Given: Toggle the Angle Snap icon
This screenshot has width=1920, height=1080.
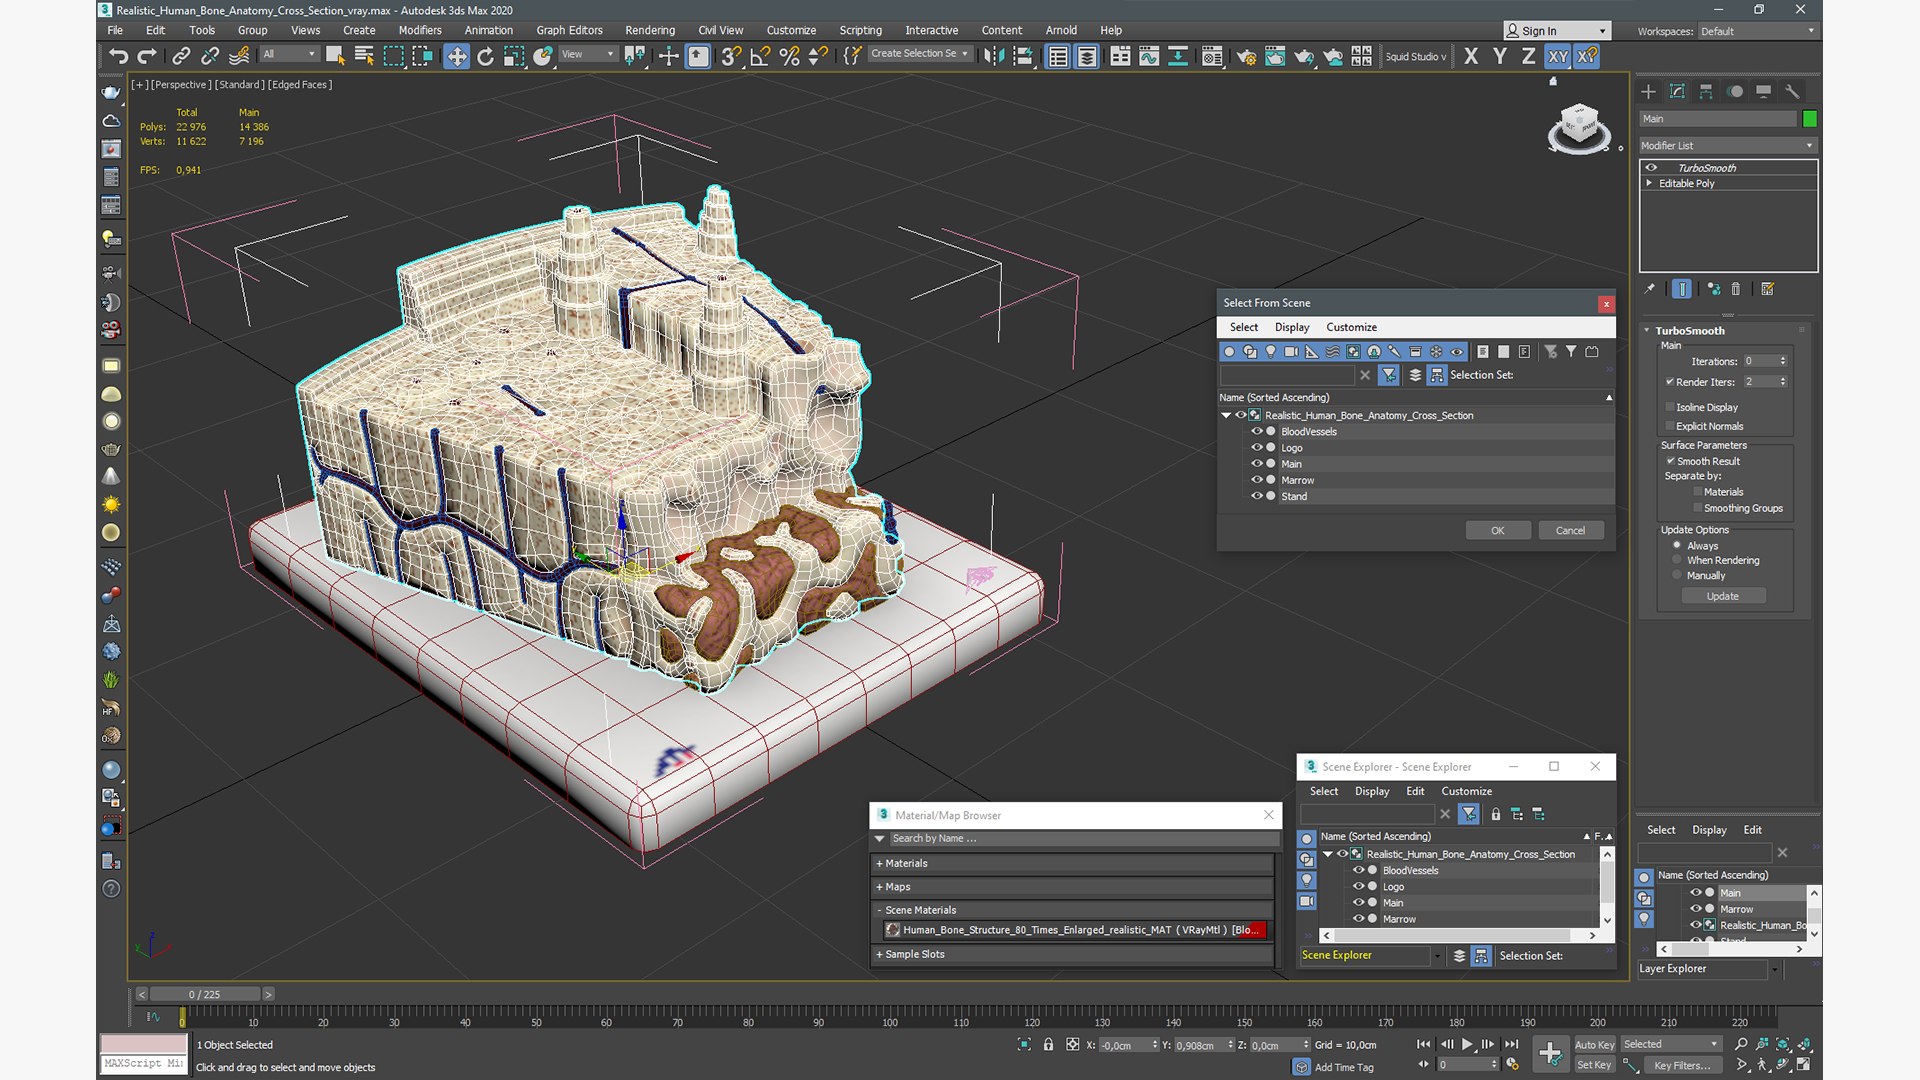Looking at the screenshot, I should pyautogui.click(x=760, y=56).
